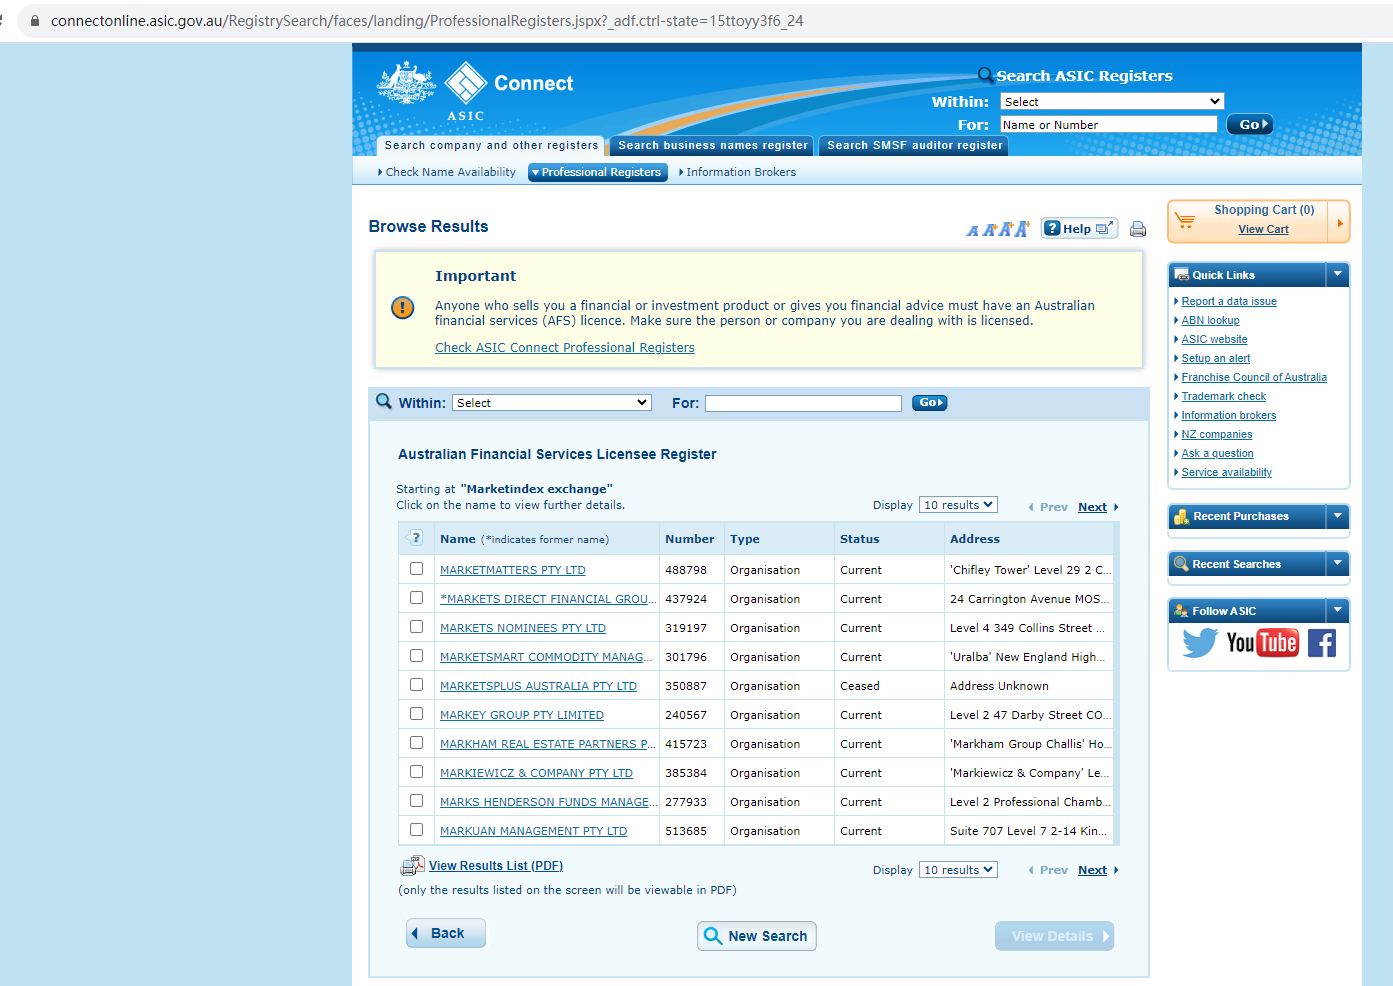The image size is (1393, 986).
Task: Click the Shopping Cart orange arrow
Action: [1339, 222]
